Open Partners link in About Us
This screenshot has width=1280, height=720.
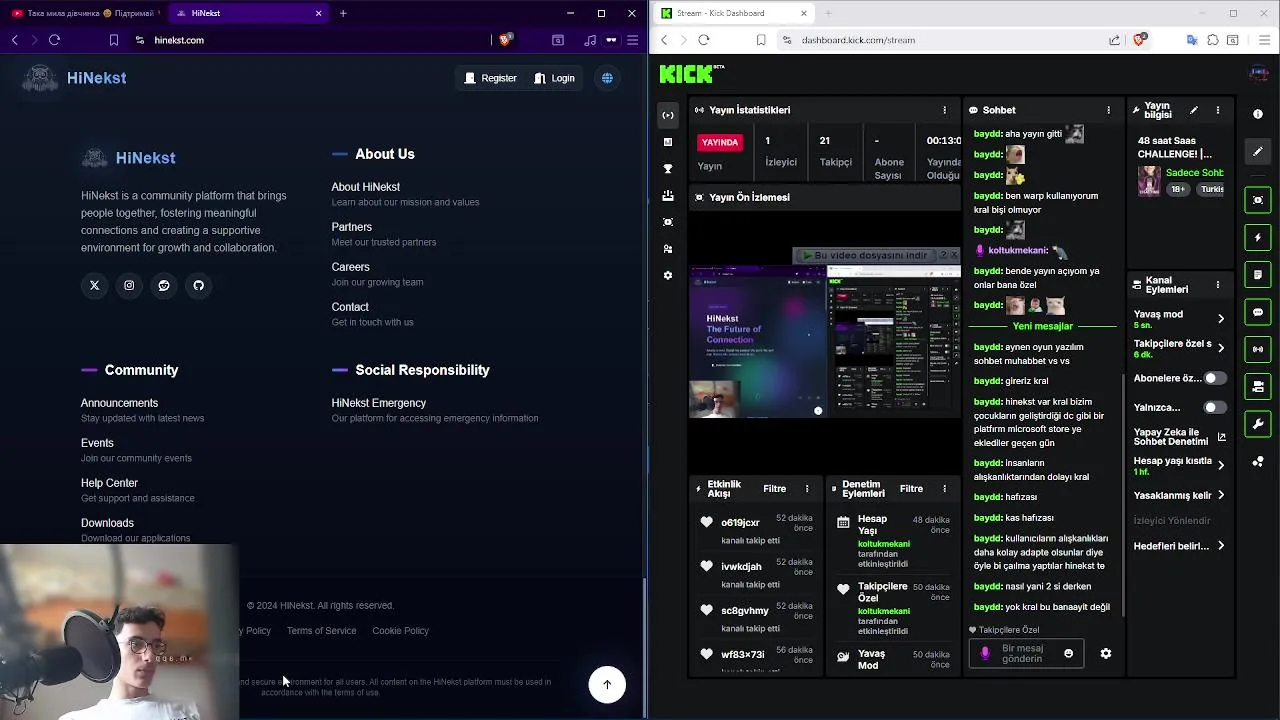[352, 227]
